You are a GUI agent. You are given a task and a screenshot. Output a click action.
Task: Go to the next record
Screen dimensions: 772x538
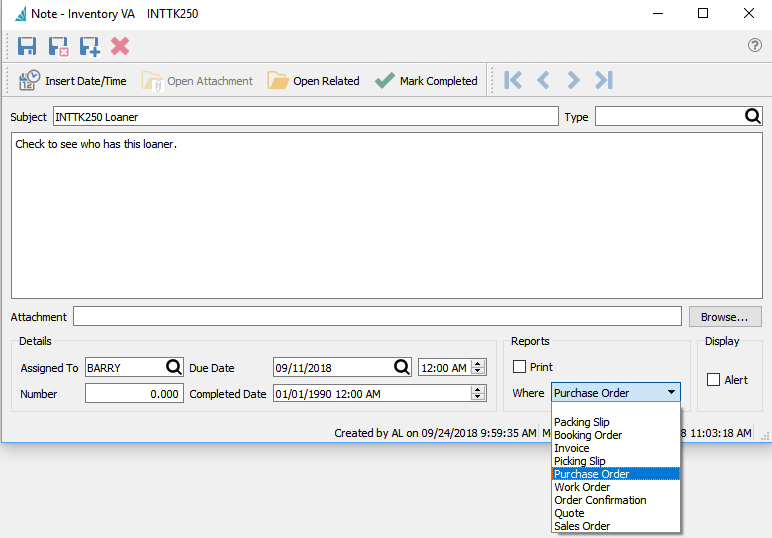click(x=573, y=80)
